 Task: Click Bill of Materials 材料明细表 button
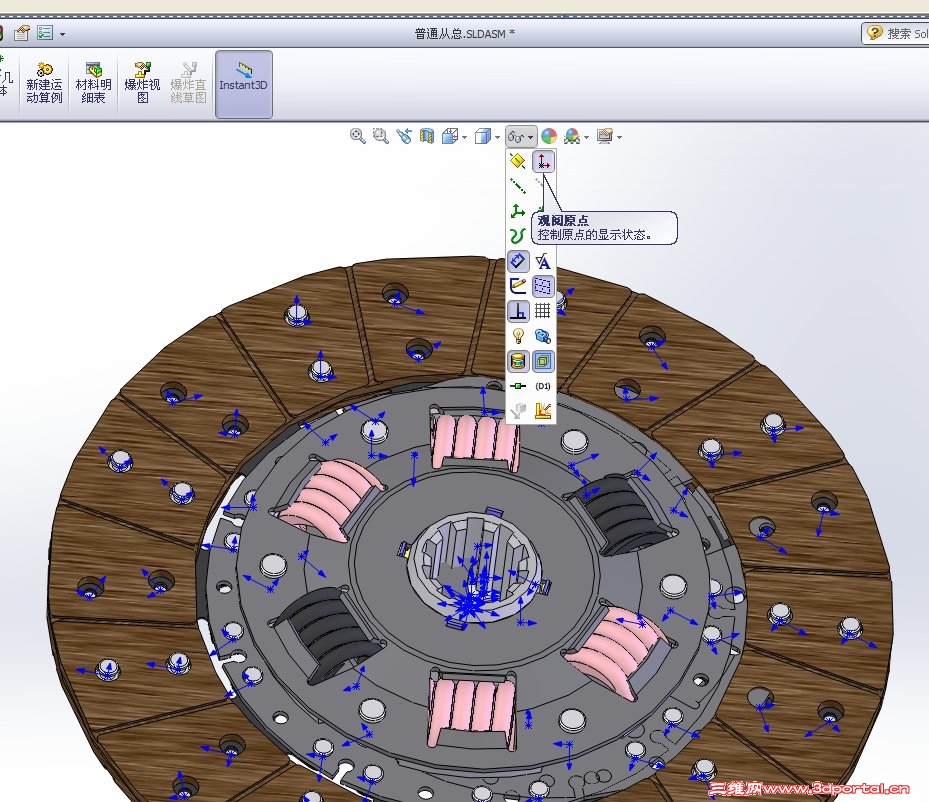pyautogui.click(x=93, y=84)
